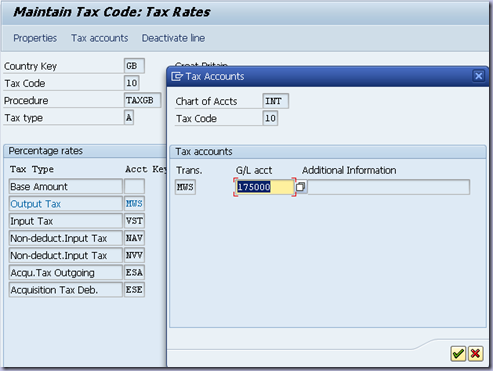Click account key ESE cell

(134, 290)
